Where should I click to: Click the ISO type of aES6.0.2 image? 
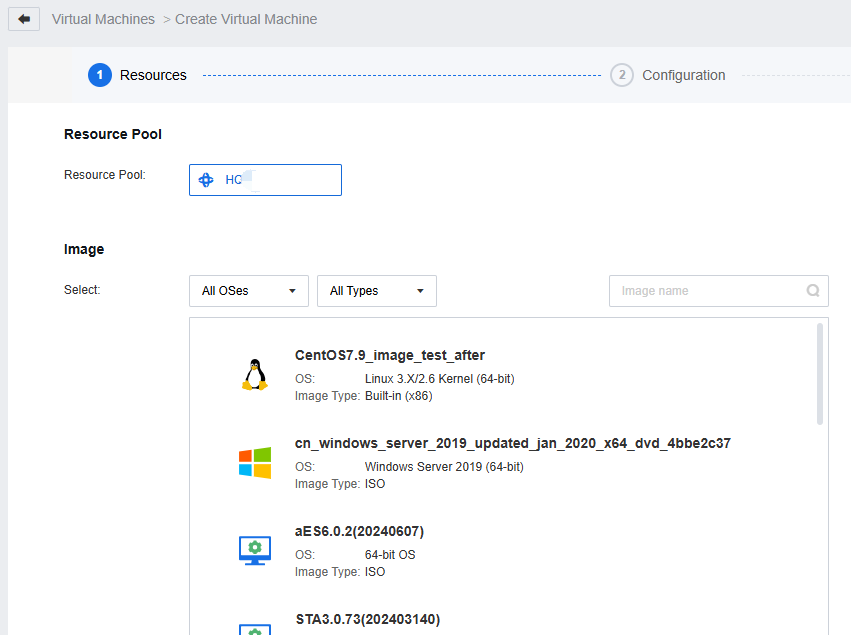click(x=375, y=572)
